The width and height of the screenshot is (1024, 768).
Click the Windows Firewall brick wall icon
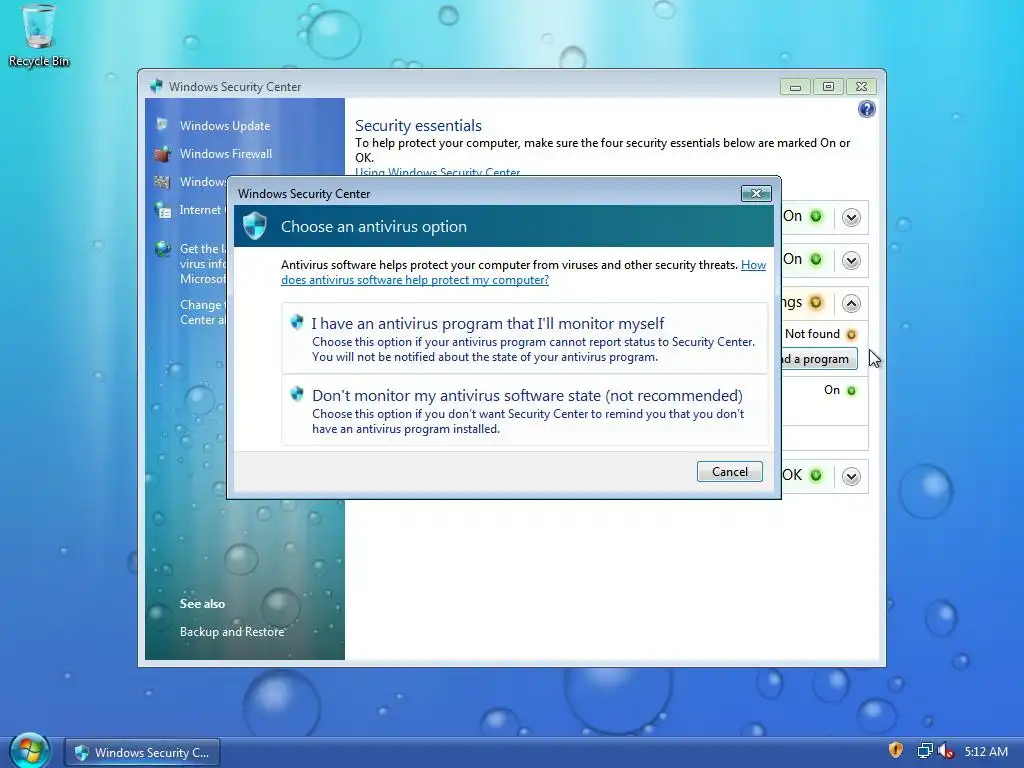(x=162, y=153)
